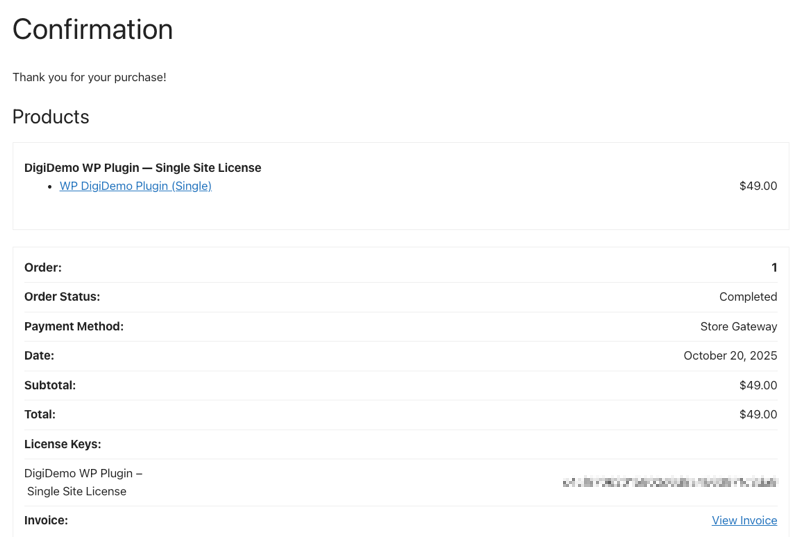Click the blurred license key value

click(669, 482)
